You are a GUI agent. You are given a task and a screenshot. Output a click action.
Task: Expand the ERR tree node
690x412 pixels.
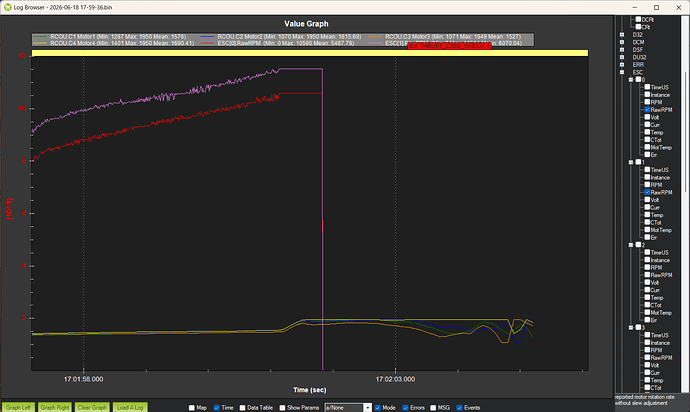622,65
